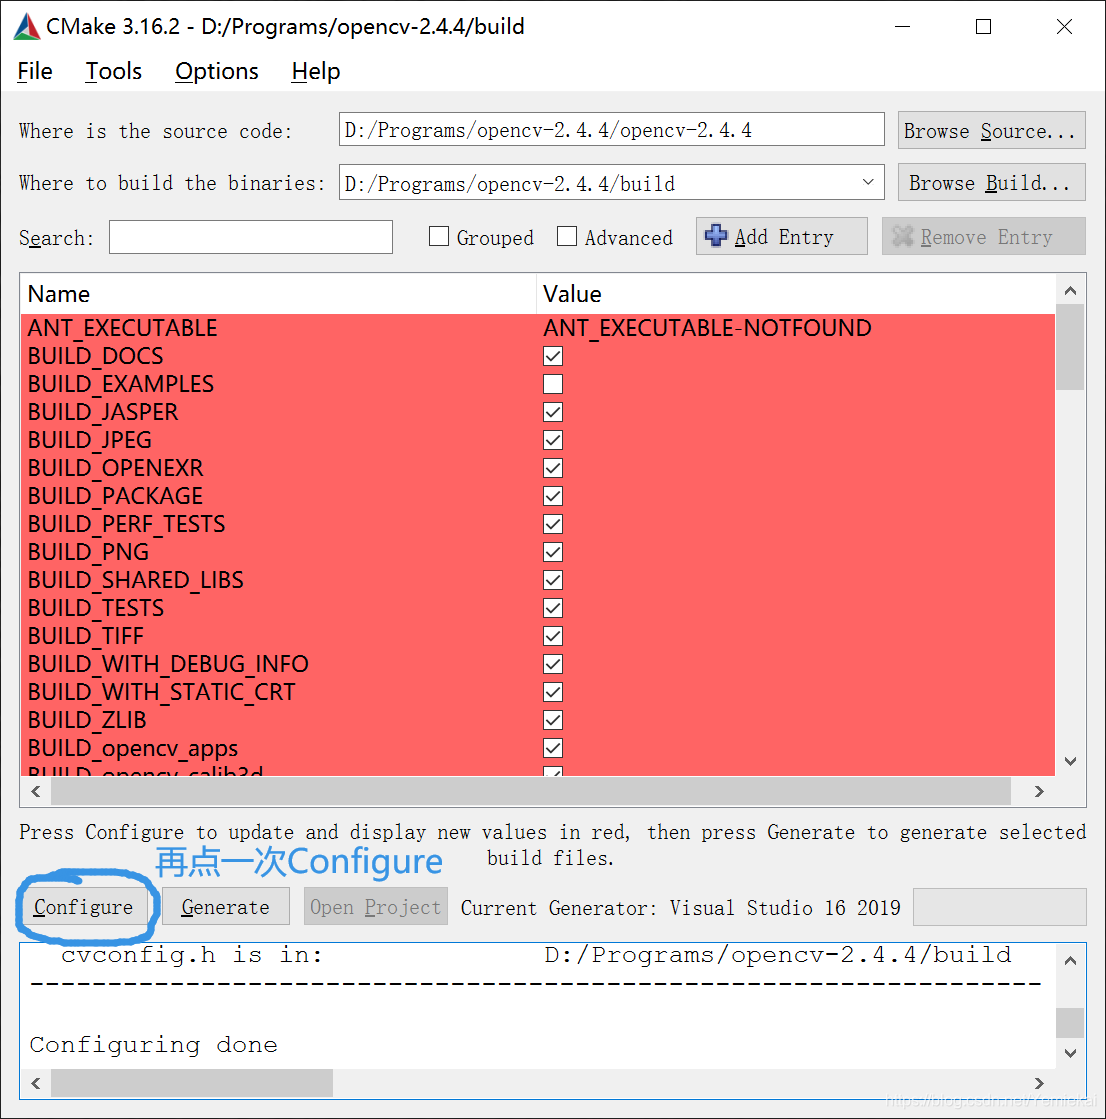
Task: Select the BUILD_DOCS row name
Action: pos(96,356)
